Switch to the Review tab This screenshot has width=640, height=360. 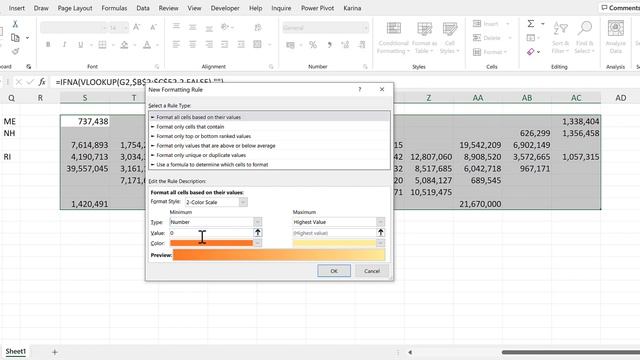pyautogui.click(x=168, y=8)
